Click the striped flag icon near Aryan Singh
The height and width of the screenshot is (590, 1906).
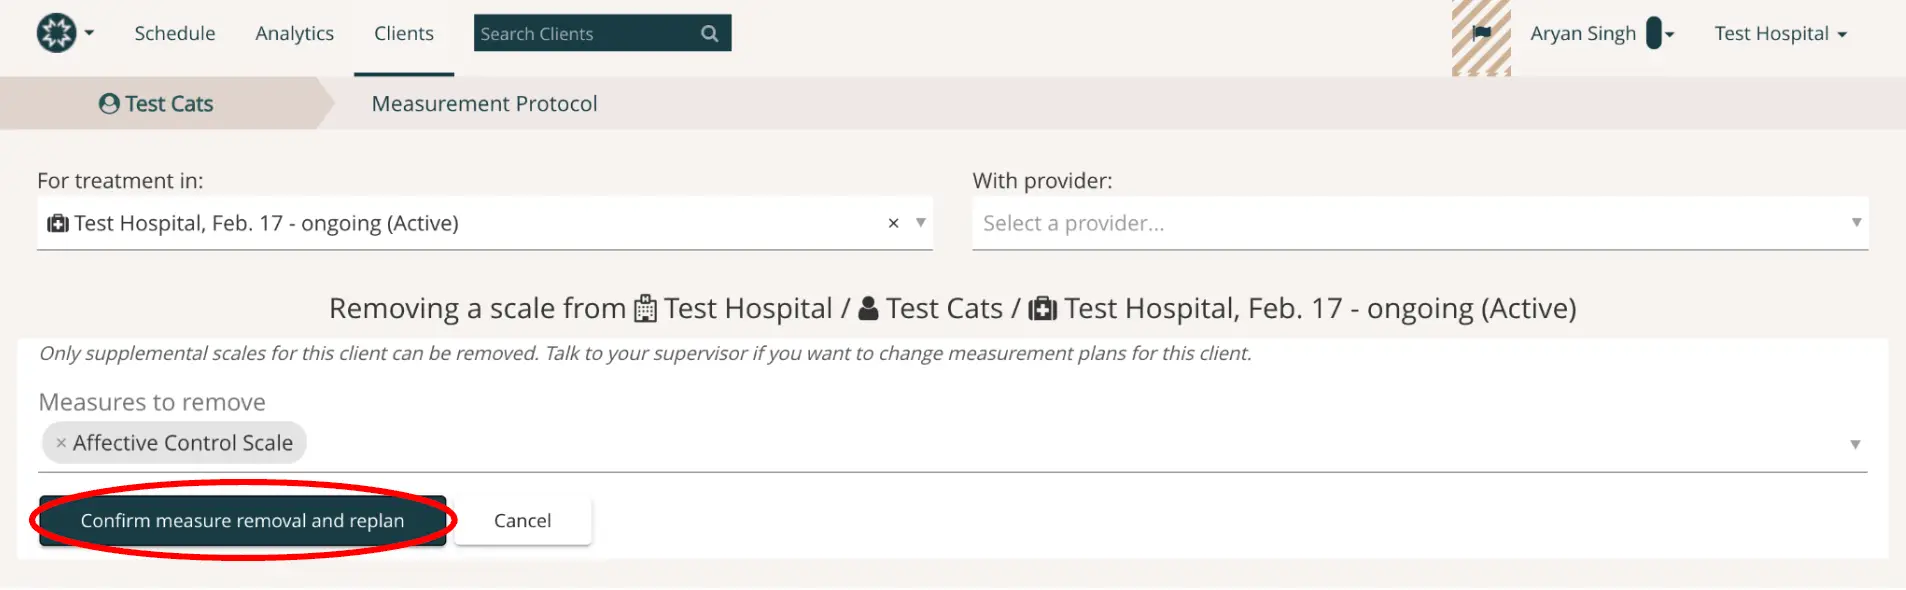[1480, 33]
